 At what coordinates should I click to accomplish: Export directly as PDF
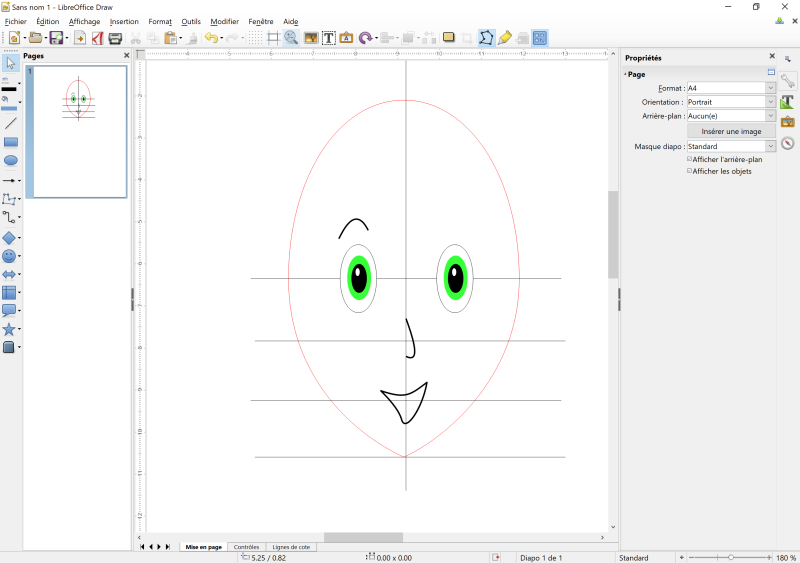tap(97, 38)
